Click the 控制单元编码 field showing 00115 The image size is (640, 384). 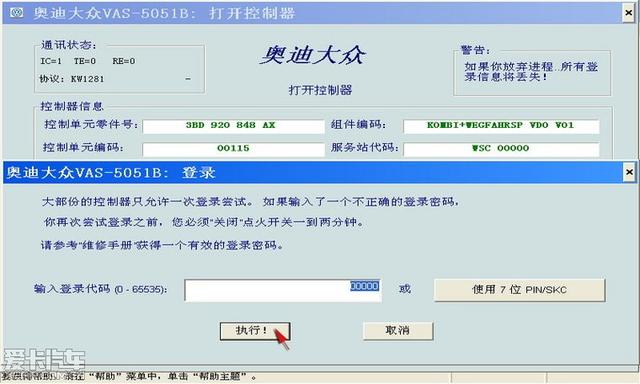tap(233, 149)
